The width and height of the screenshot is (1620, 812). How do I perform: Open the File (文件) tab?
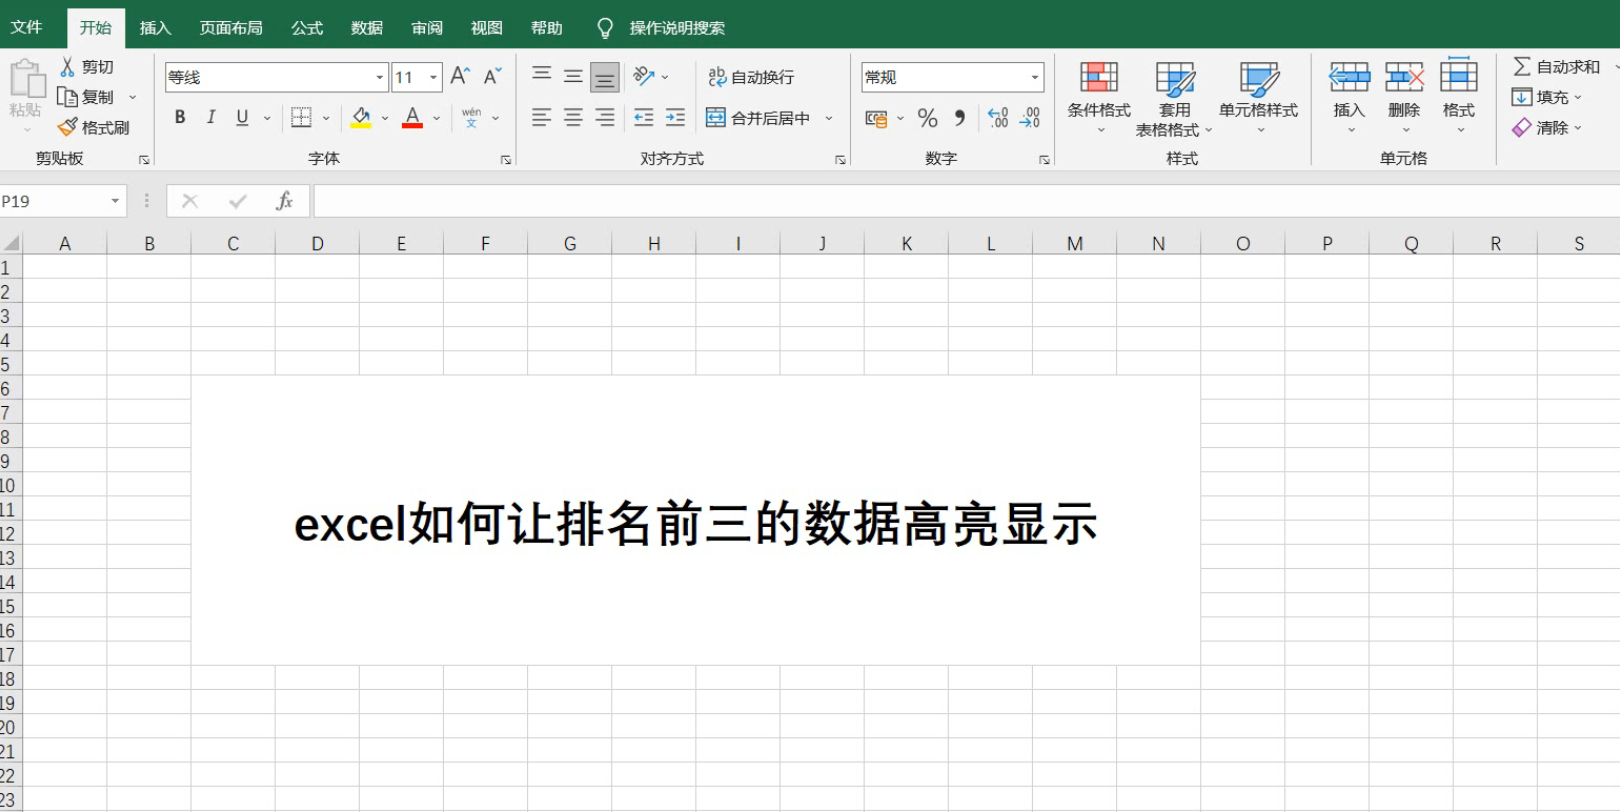point(26,27)
